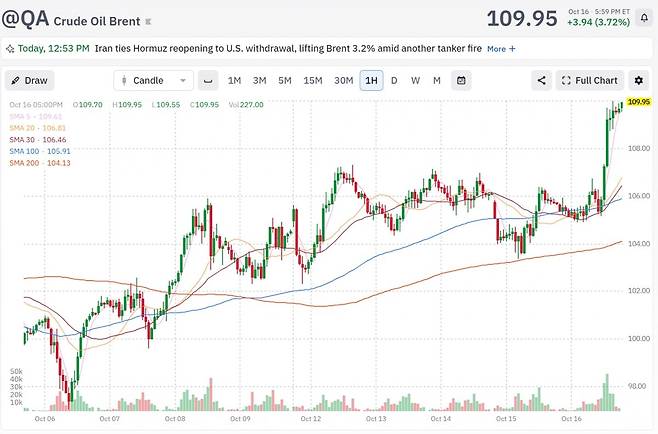This screenshot has width=658, height=434.
Task: Select the 15M interval
Action: (x=313, y=81)
